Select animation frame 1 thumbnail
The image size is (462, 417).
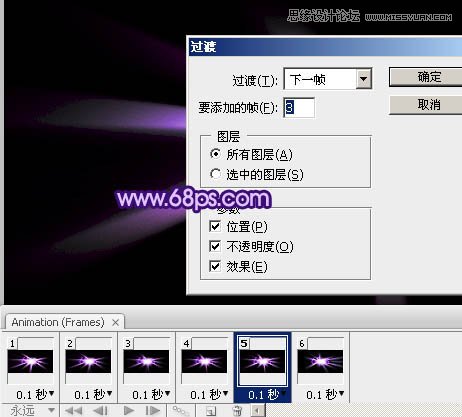click(30, 361)
